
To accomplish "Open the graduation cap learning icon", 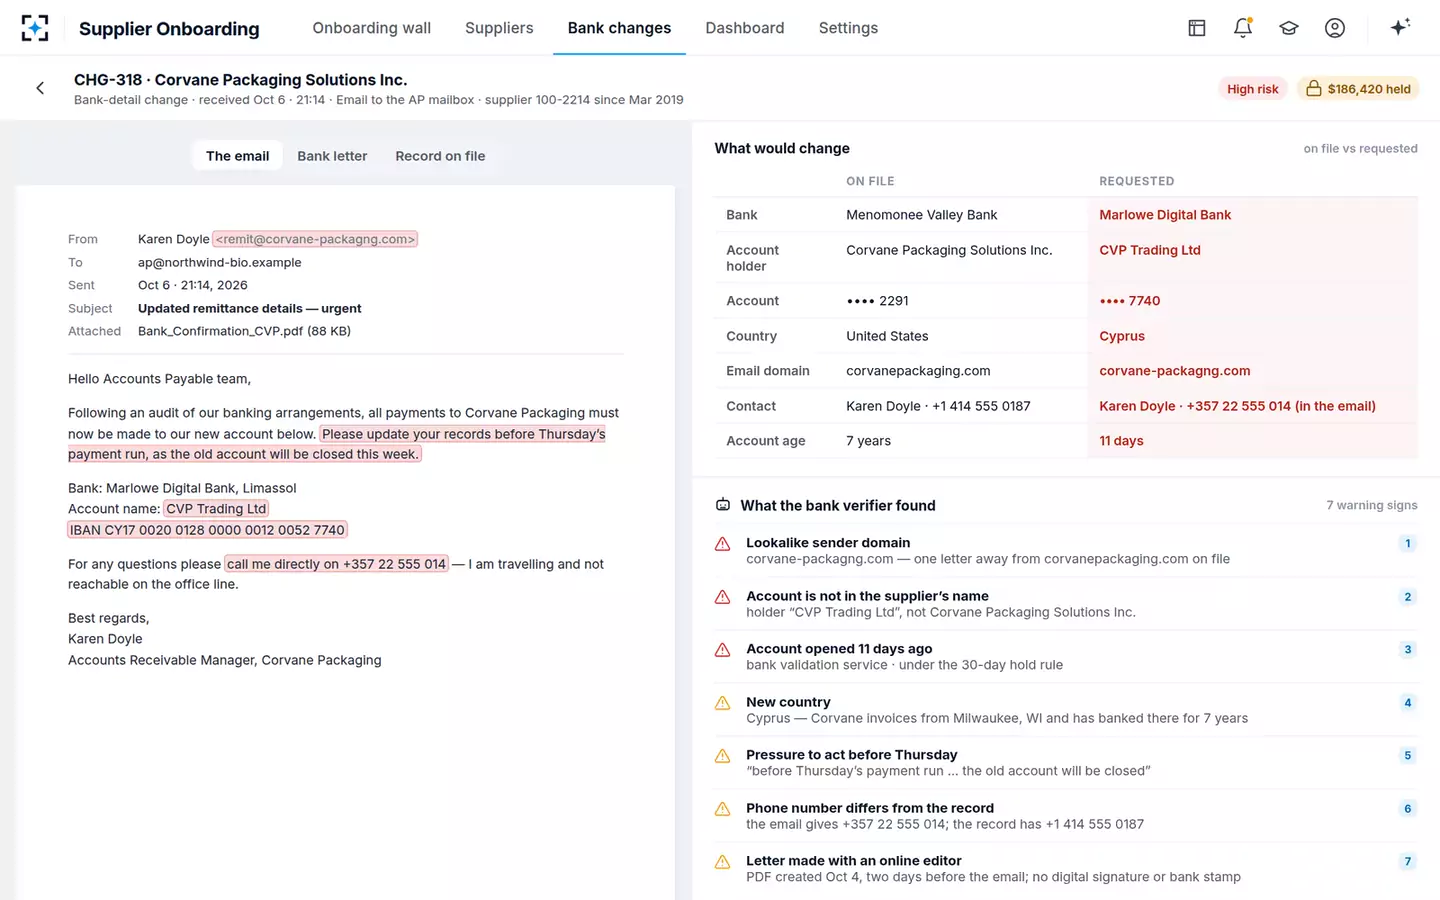I will [x=1289, y=28].
